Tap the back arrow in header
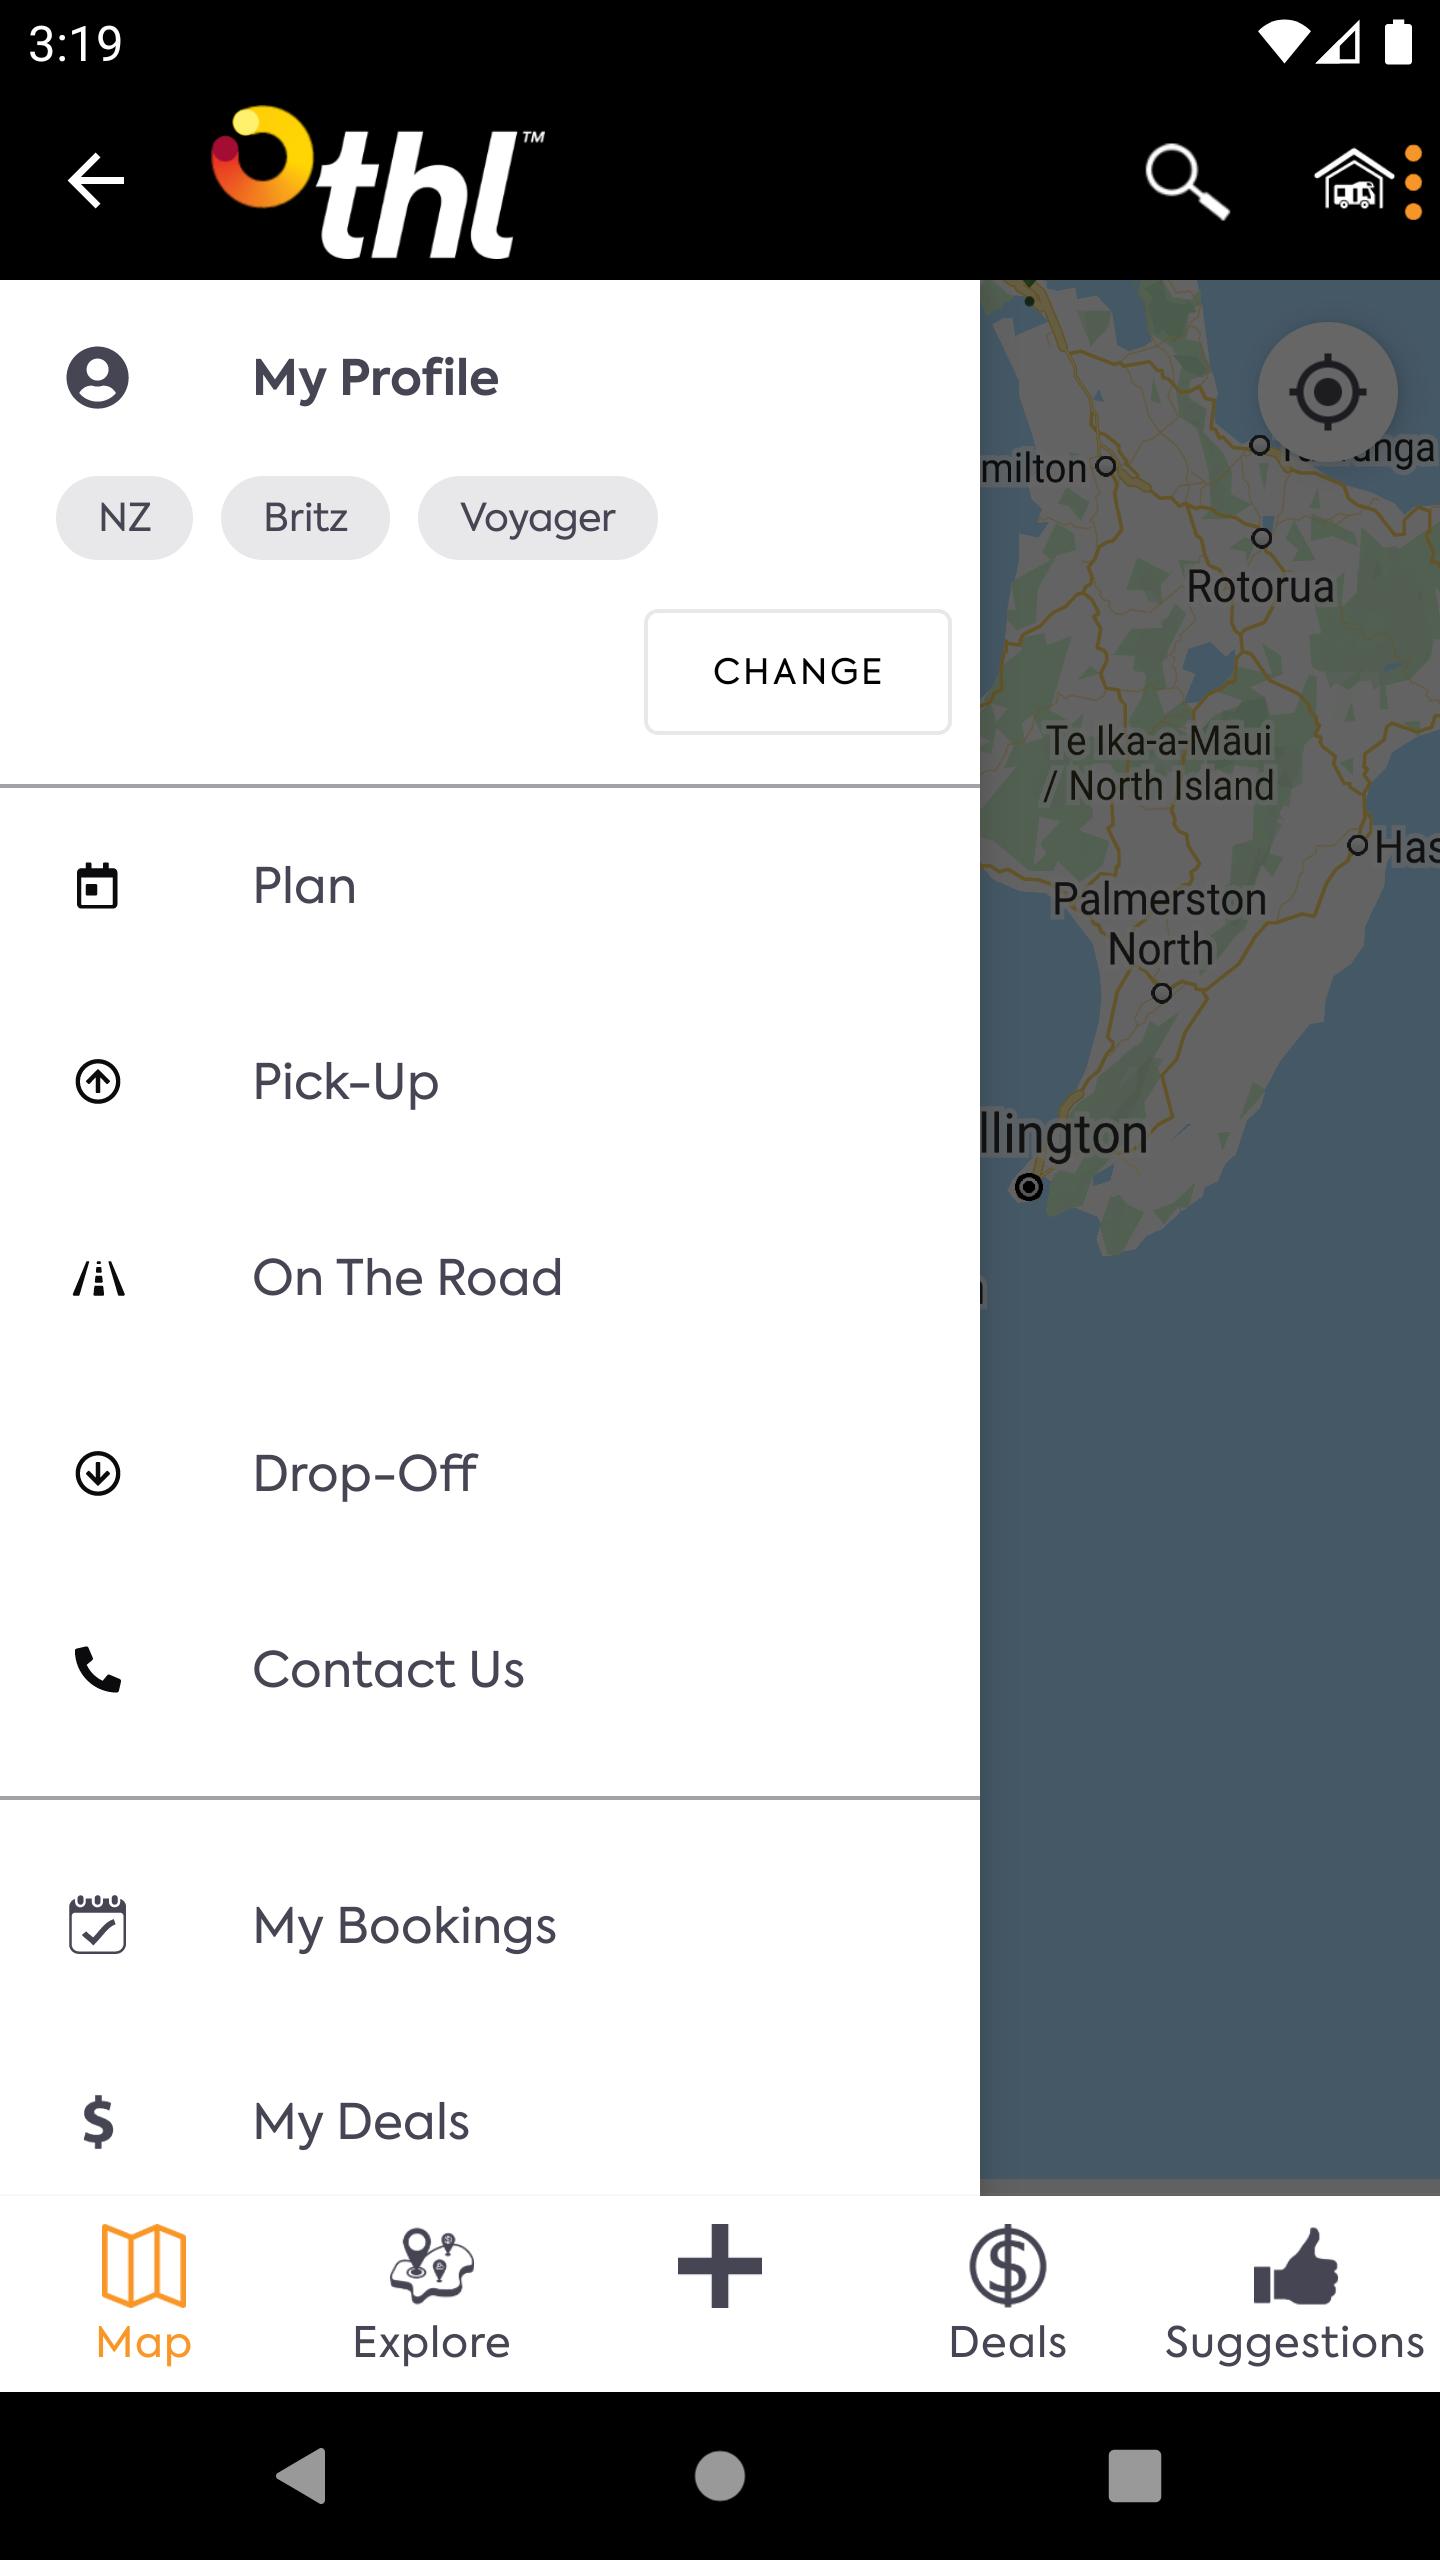The image size is (1440, 2560). click(x=96, y=181)
